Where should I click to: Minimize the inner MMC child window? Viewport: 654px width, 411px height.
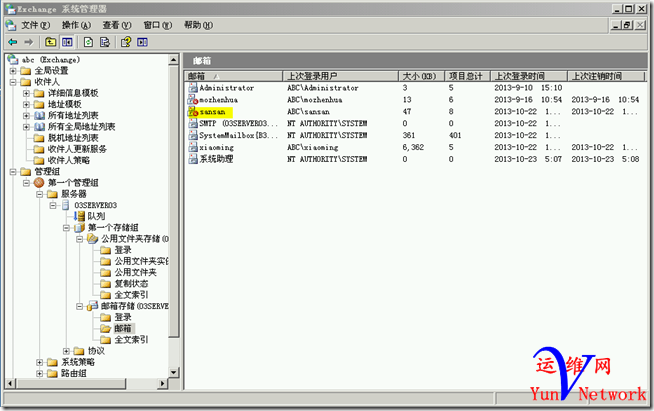point(616,25)
